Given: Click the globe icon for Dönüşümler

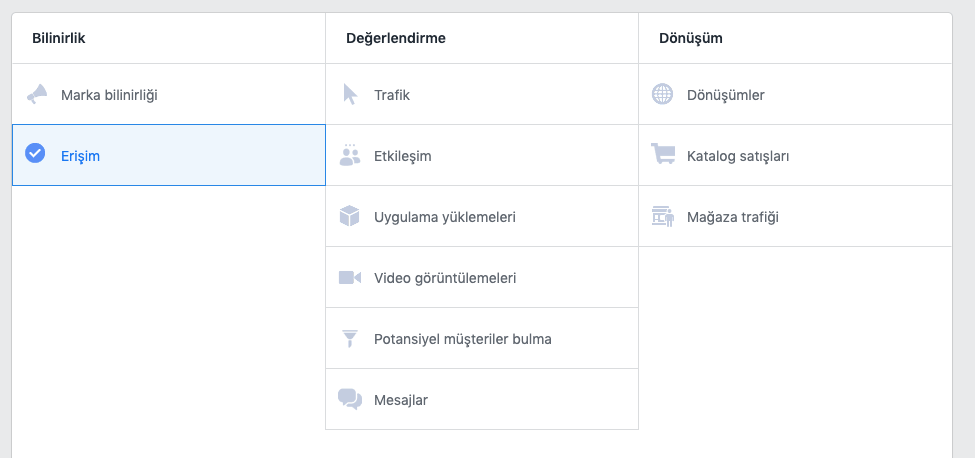Looking at the screenshot, I should click(662, 94).
